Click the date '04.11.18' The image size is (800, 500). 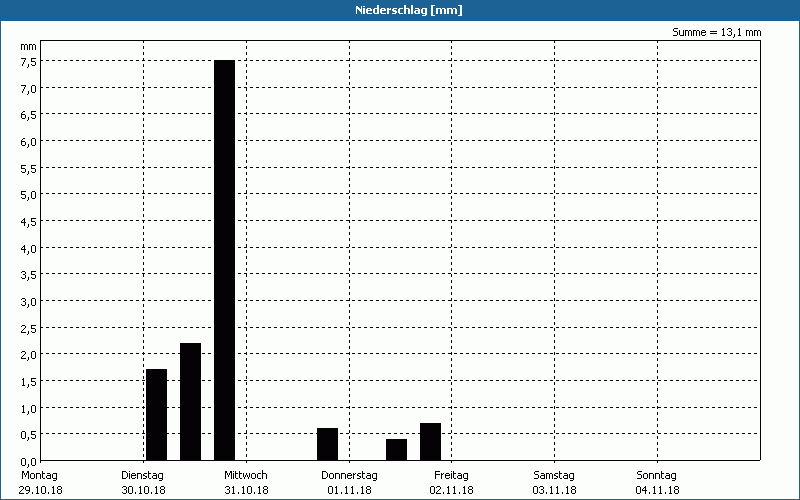pos(658,491)
